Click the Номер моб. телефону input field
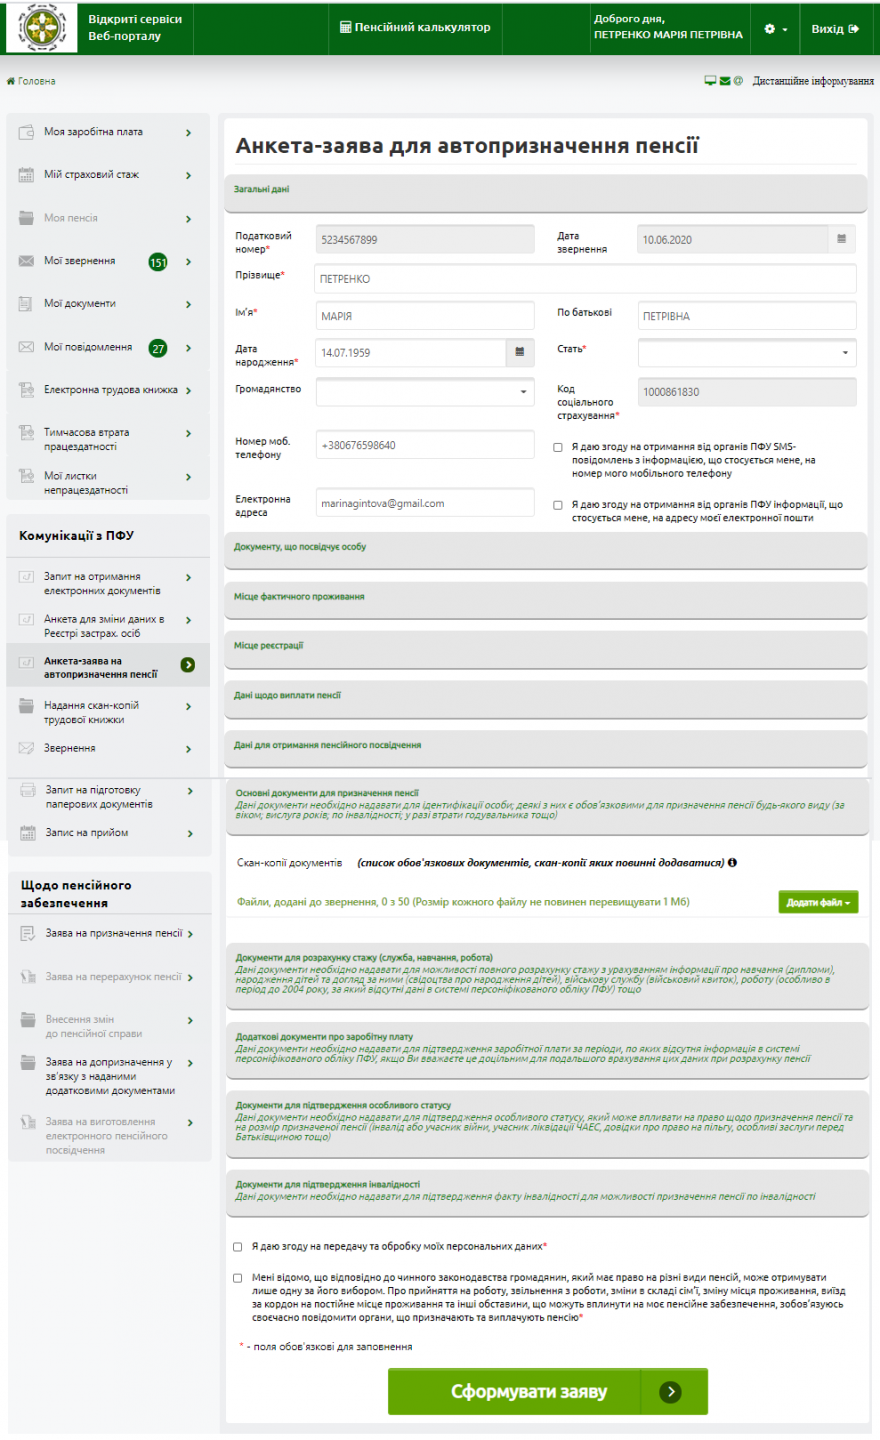Viewport: 880px width, 1440px height. pyautogui.click(x=424, y=446)
